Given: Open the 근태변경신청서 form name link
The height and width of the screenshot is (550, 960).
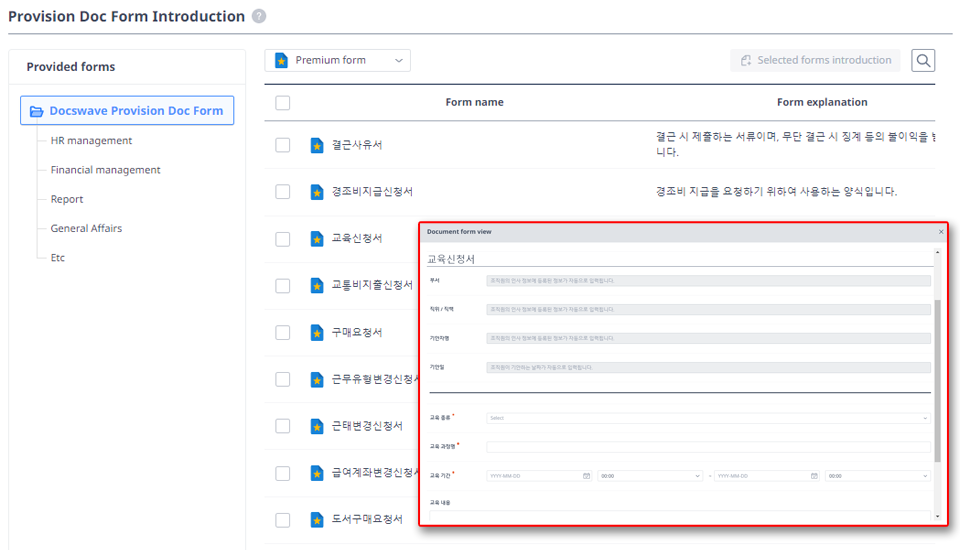Looking at the screenshot, I should click(367, 426).
